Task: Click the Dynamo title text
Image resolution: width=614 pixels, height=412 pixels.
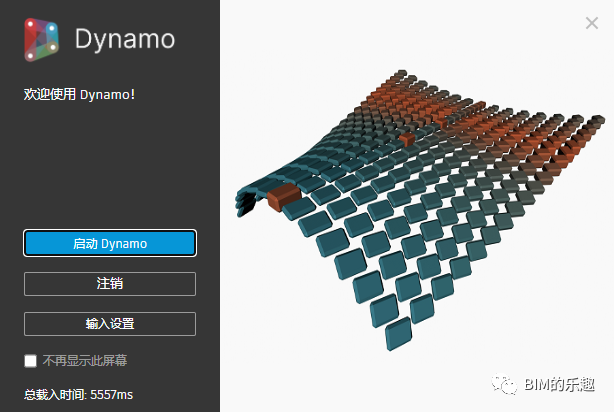Action: click(125, 40)
